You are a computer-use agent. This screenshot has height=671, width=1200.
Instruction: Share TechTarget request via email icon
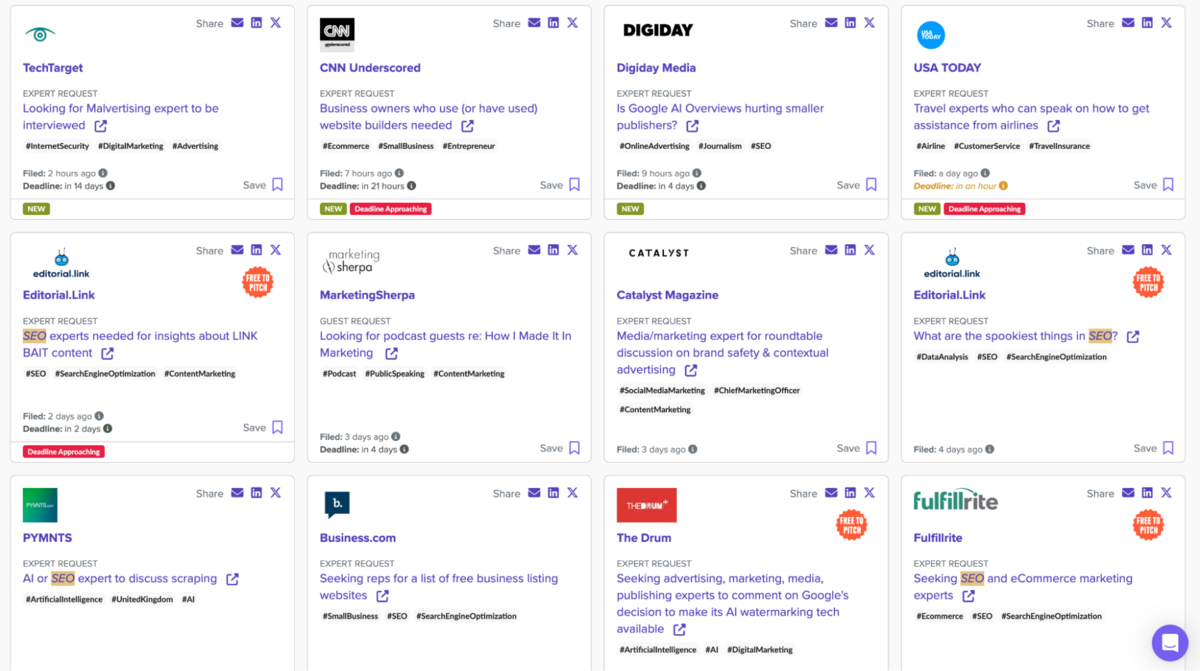[x=237, y=23]
